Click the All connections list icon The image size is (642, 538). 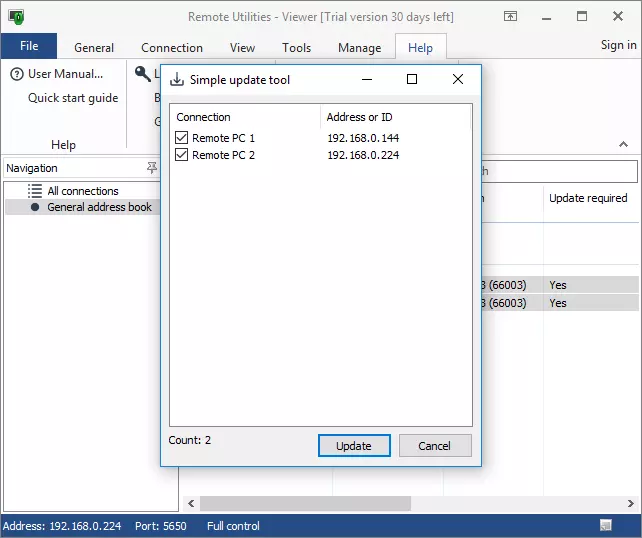point(35,191)
